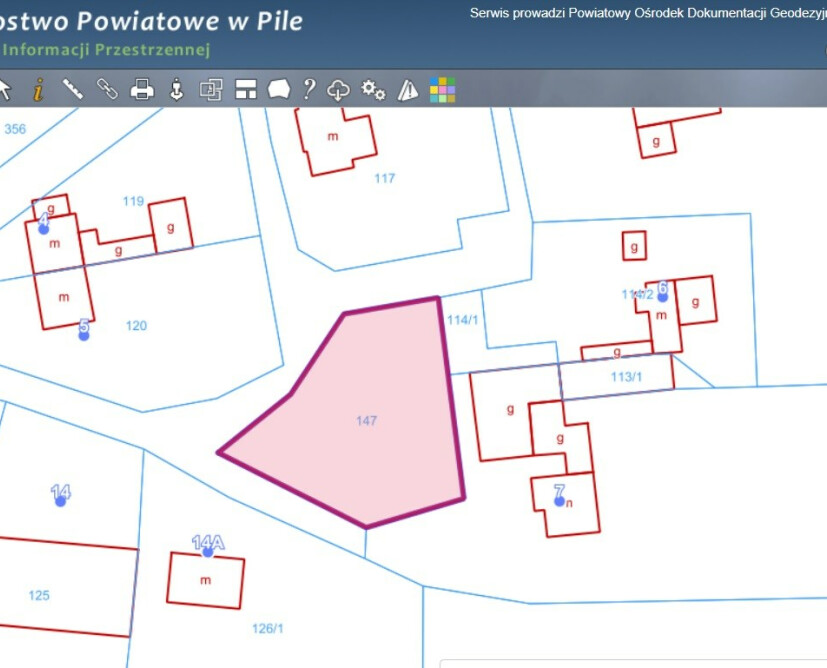827x668 pixels.
Task: Click the triangular warning sign icon
Action: (407, 90)
